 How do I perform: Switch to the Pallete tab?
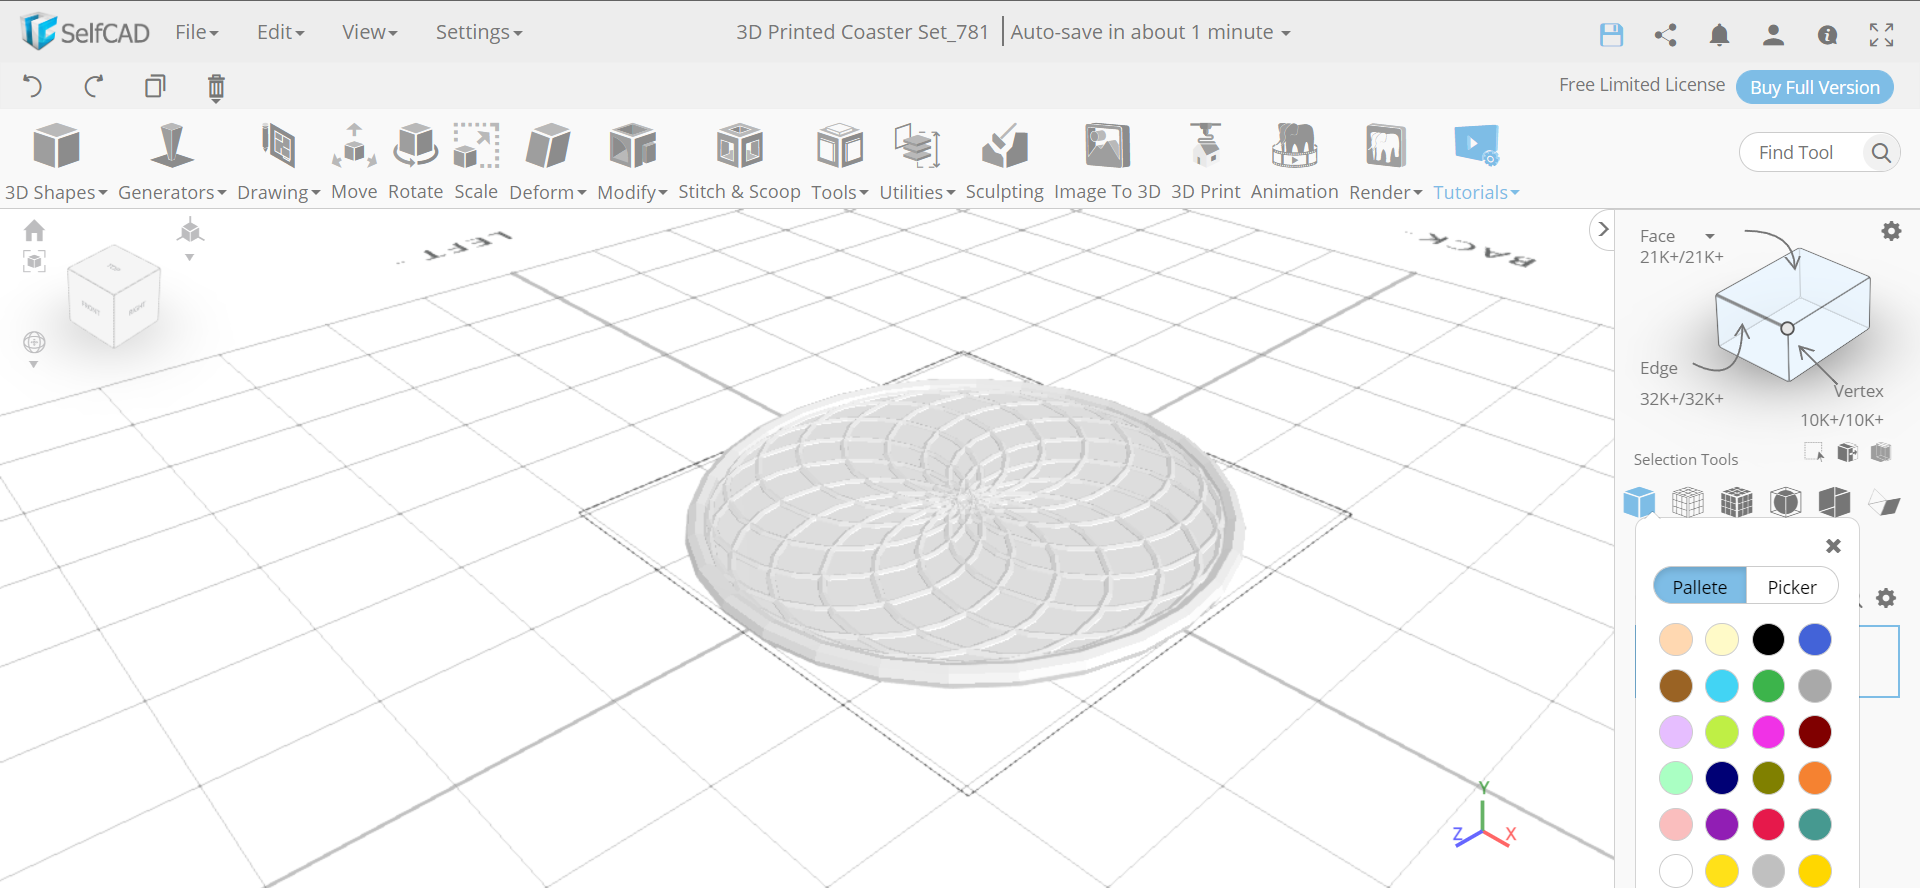pyautogui.click(x=1700, y=587)
